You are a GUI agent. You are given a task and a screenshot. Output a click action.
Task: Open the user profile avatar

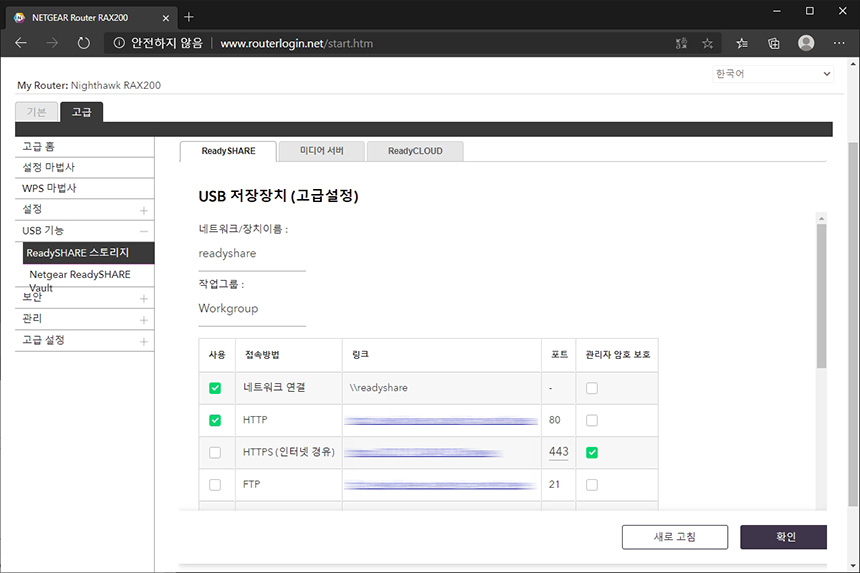pyautogui.click(x=806, y=43)
